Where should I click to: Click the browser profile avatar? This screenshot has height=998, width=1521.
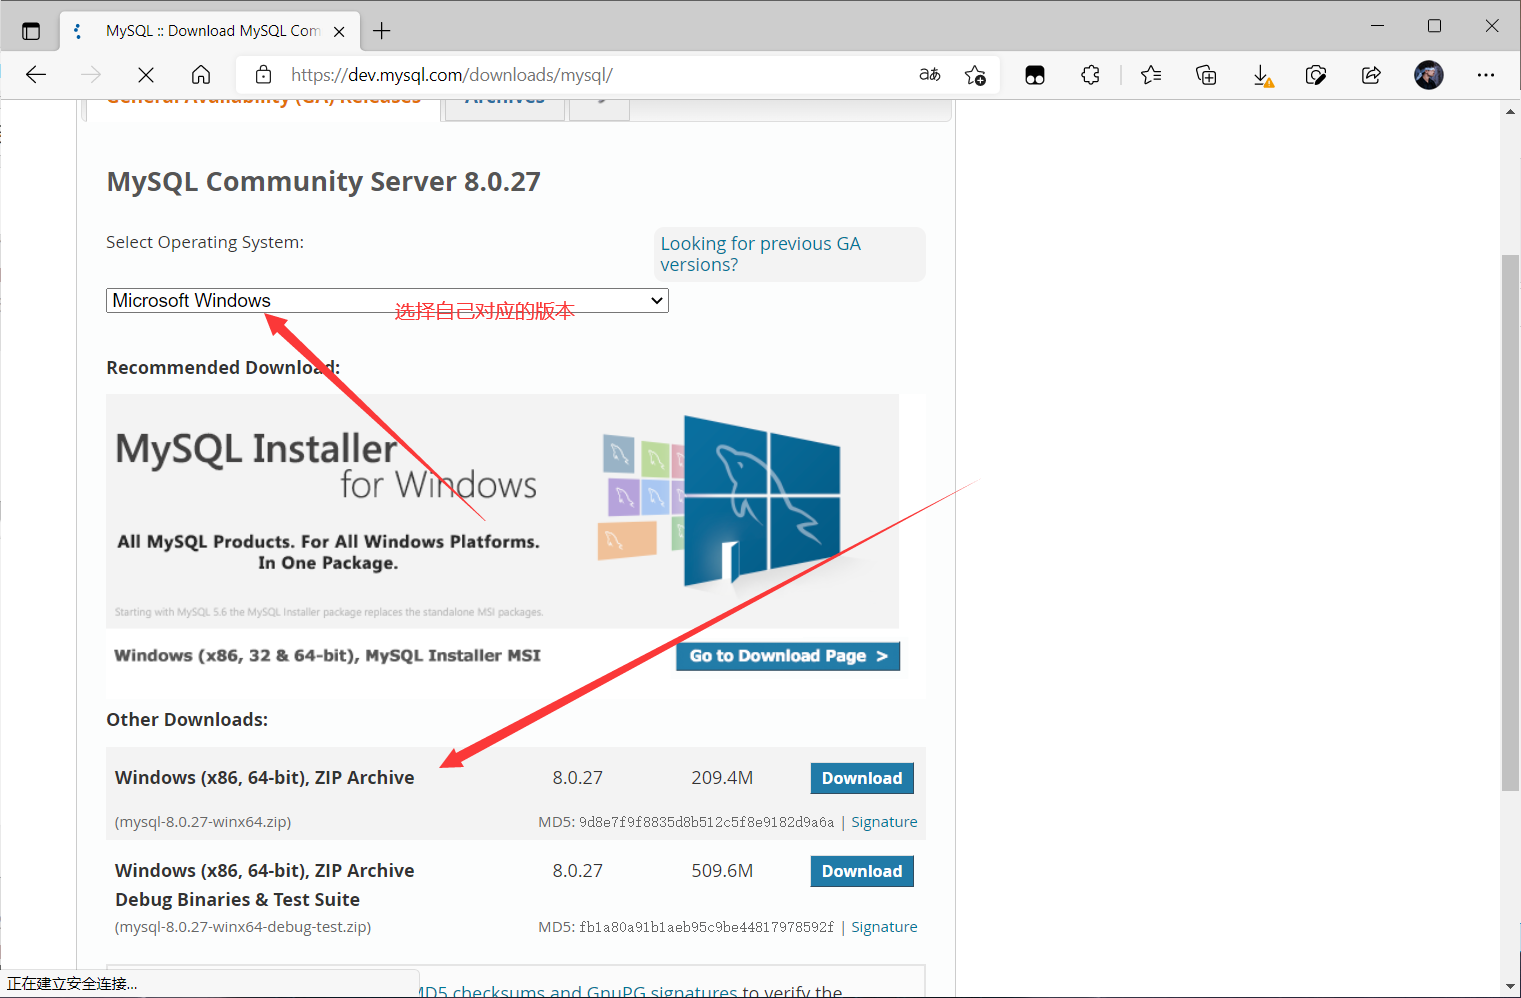tap(1429, 74)
